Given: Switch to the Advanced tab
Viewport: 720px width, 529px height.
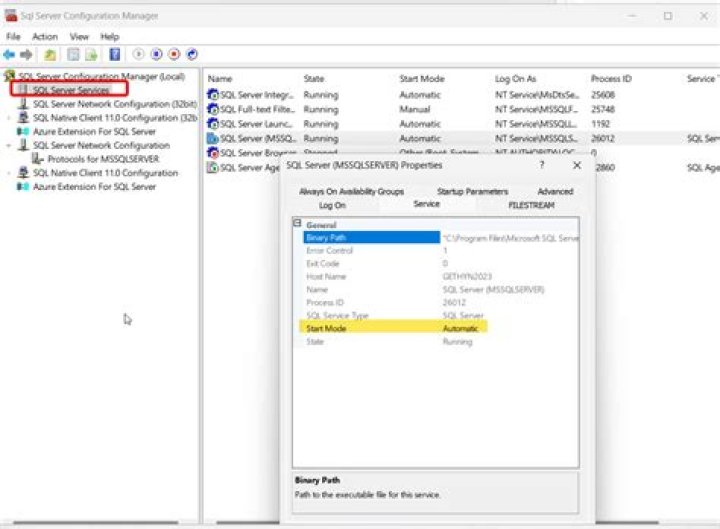Looking at the screenshot, I should pyautogui.click(x=555, y=191).
